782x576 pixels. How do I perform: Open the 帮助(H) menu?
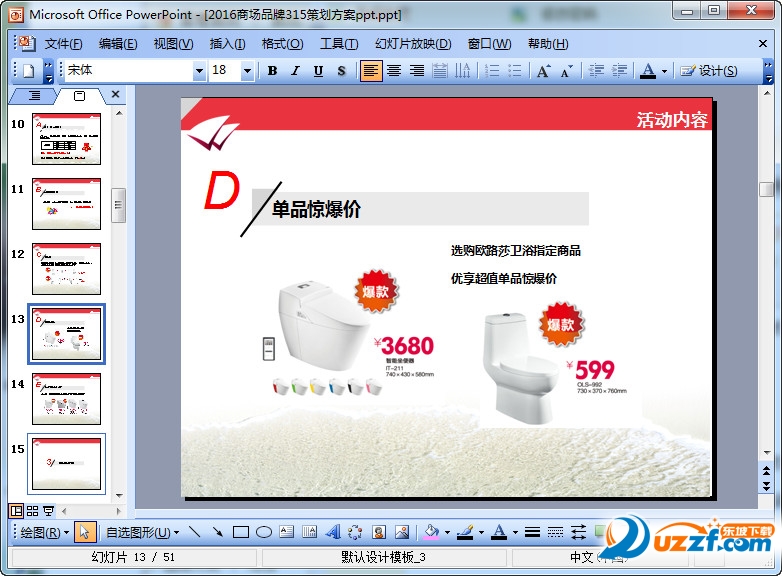548,44
